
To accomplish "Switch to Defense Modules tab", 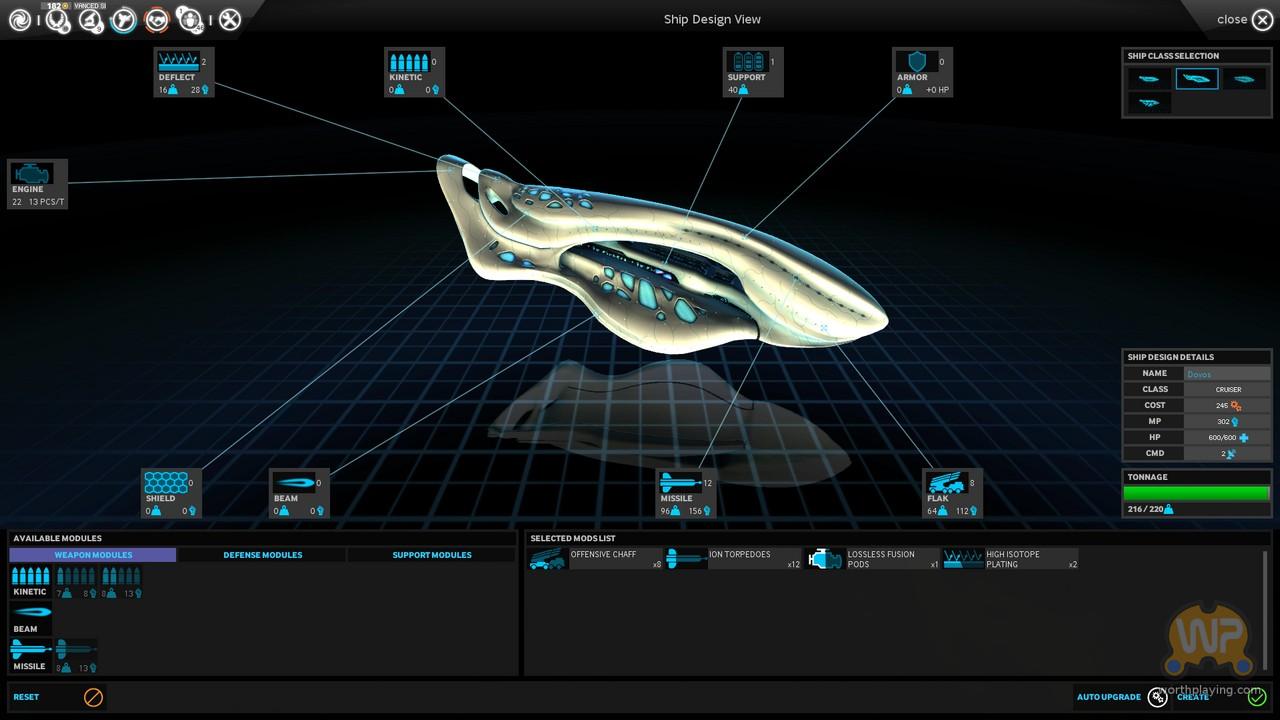I will (262, 555).
